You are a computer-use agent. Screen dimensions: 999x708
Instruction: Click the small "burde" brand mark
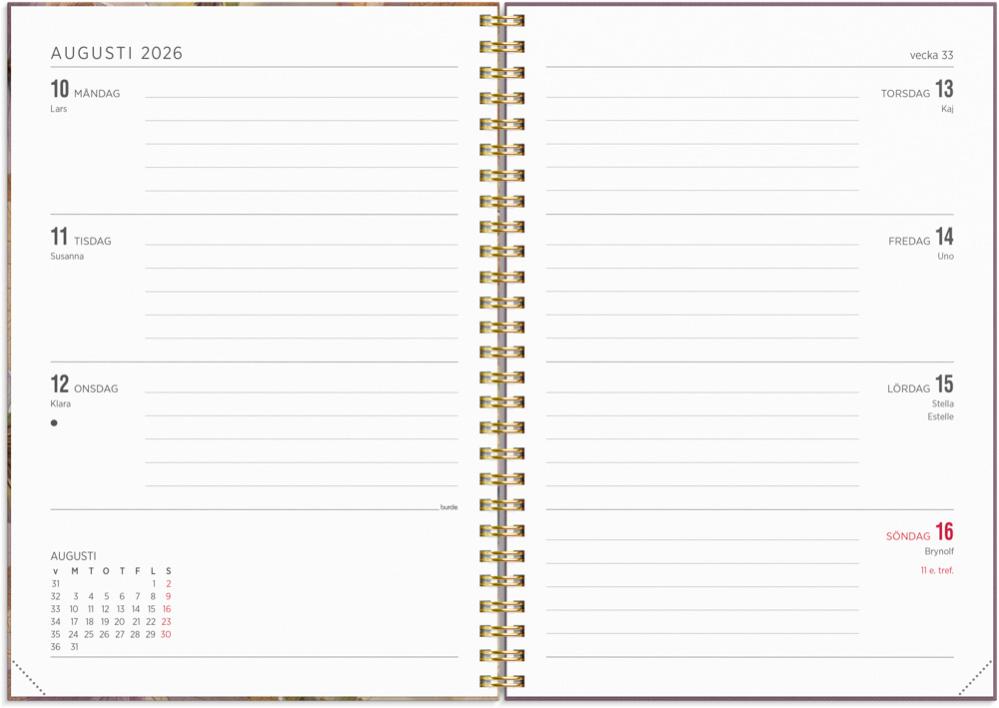(449, 507)
